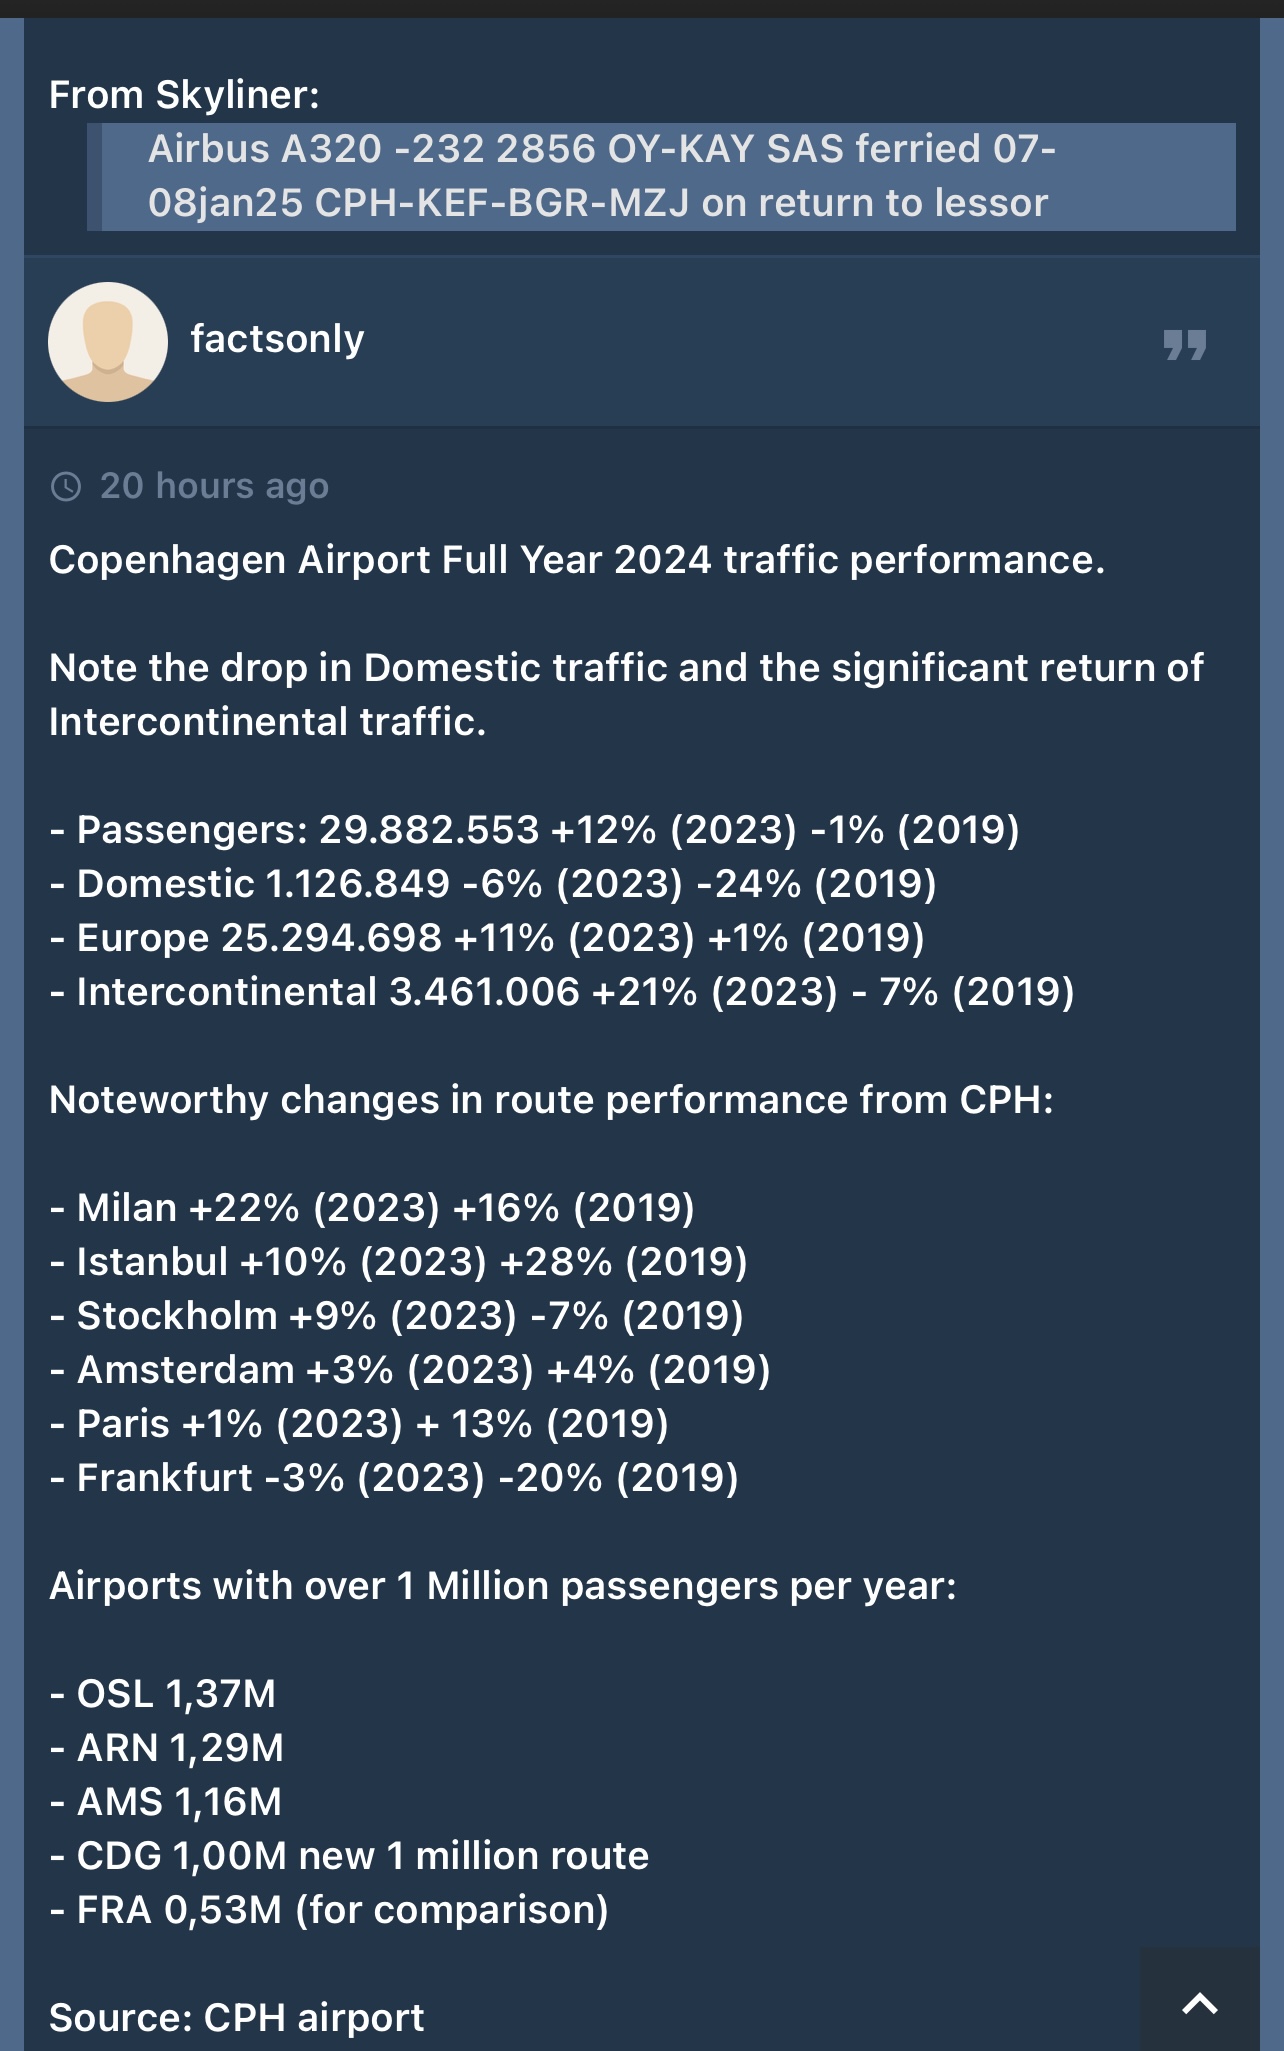Click the CDG 1,00M new route line
This screenshot has width=1284, height=2051.
[349, 1856]
